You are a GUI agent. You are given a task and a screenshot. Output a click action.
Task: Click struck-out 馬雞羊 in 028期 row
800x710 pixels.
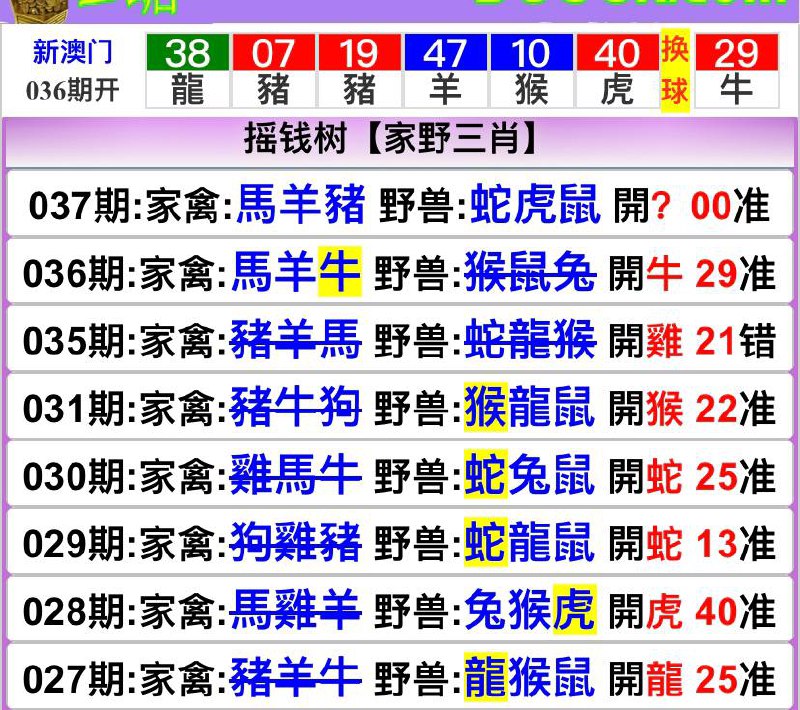(x=296, y=610)
